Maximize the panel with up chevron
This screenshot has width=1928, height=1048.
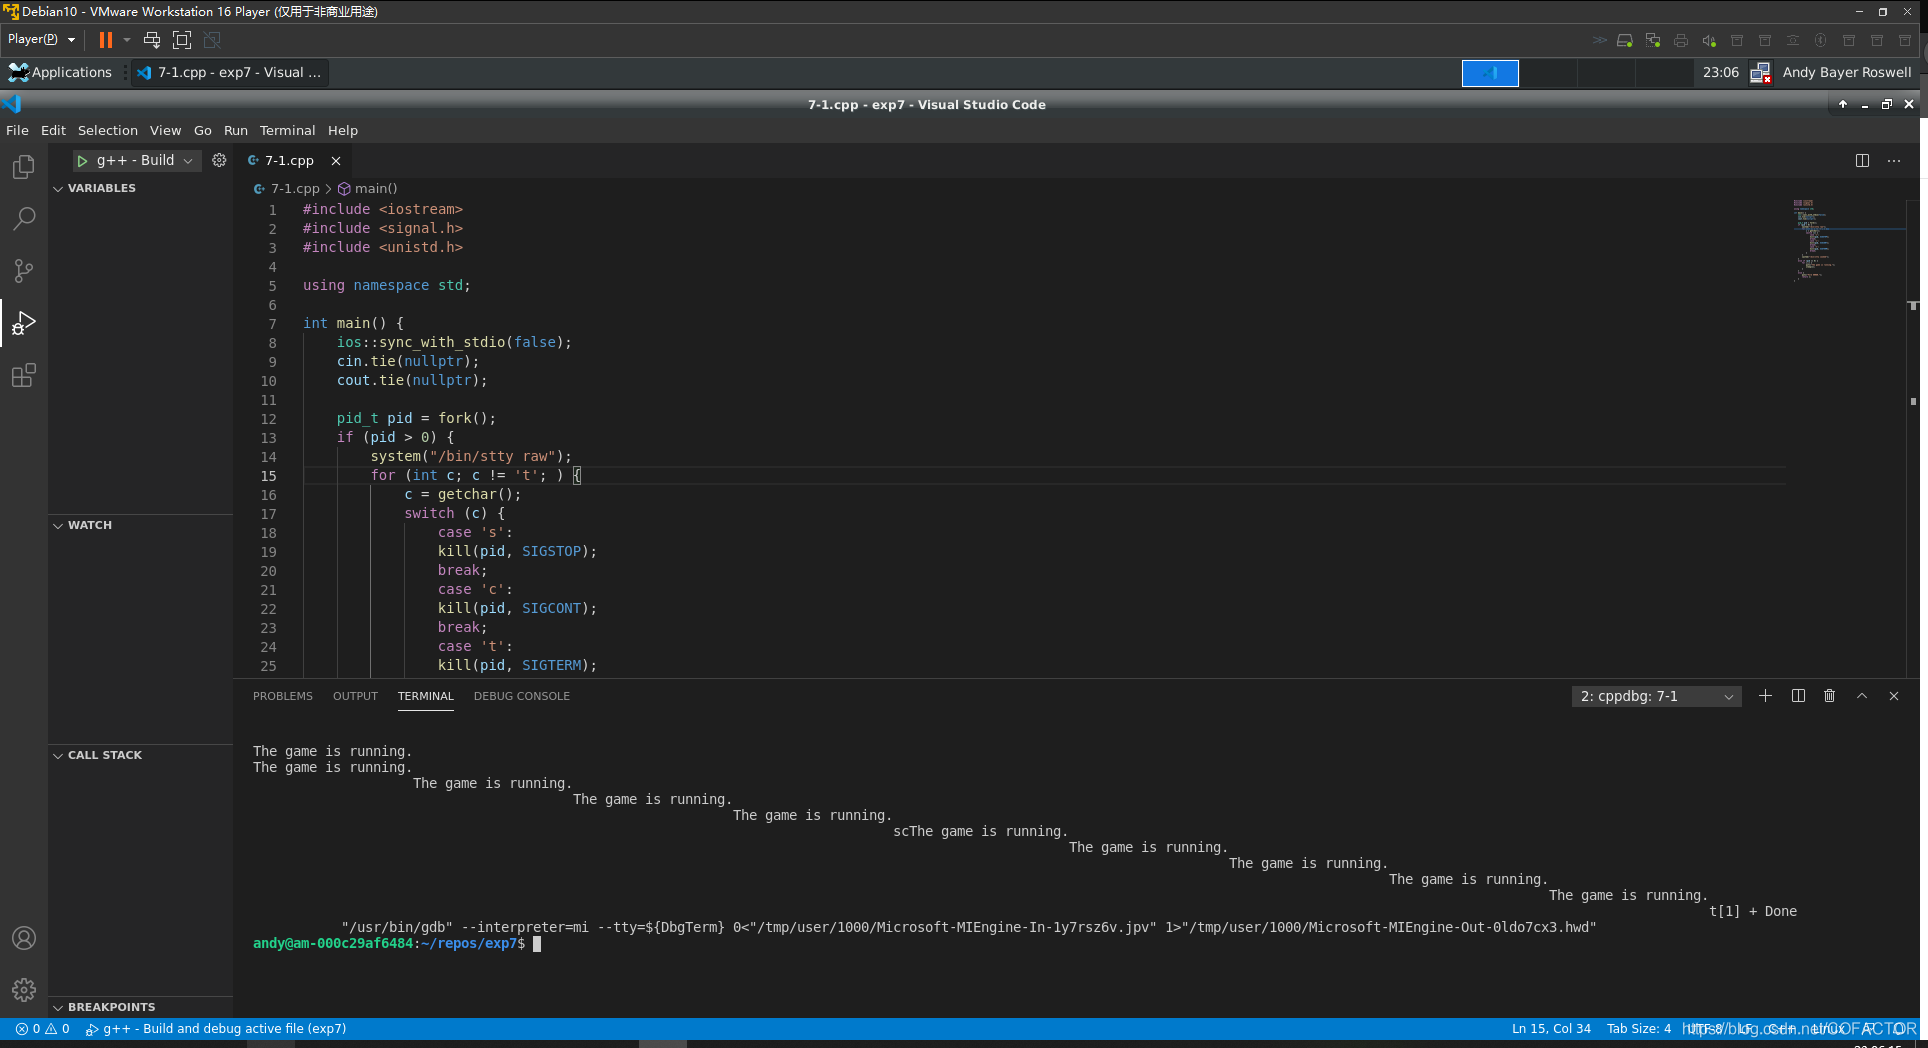tap(1862, 696)
